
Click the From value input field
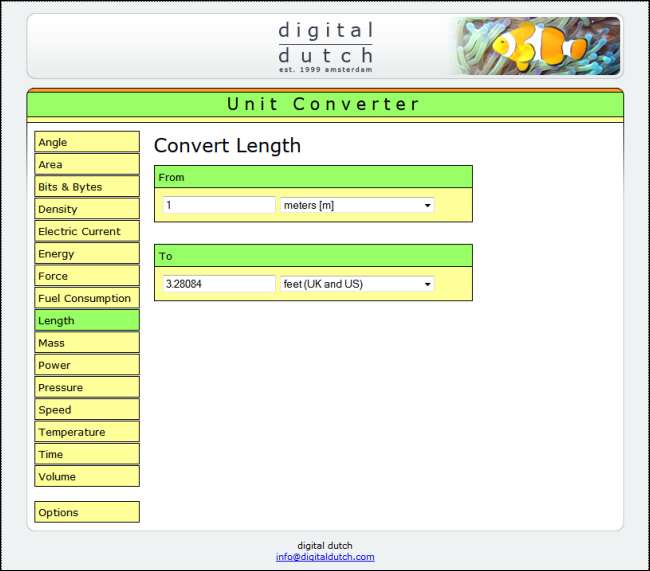click(x=219, y=205)
